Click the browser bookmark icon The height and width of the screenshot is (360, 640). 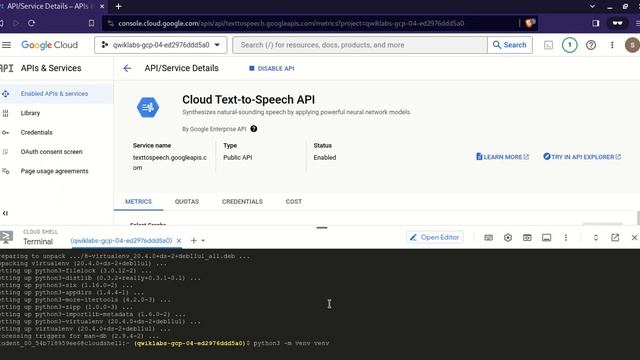tap(91, 23)
